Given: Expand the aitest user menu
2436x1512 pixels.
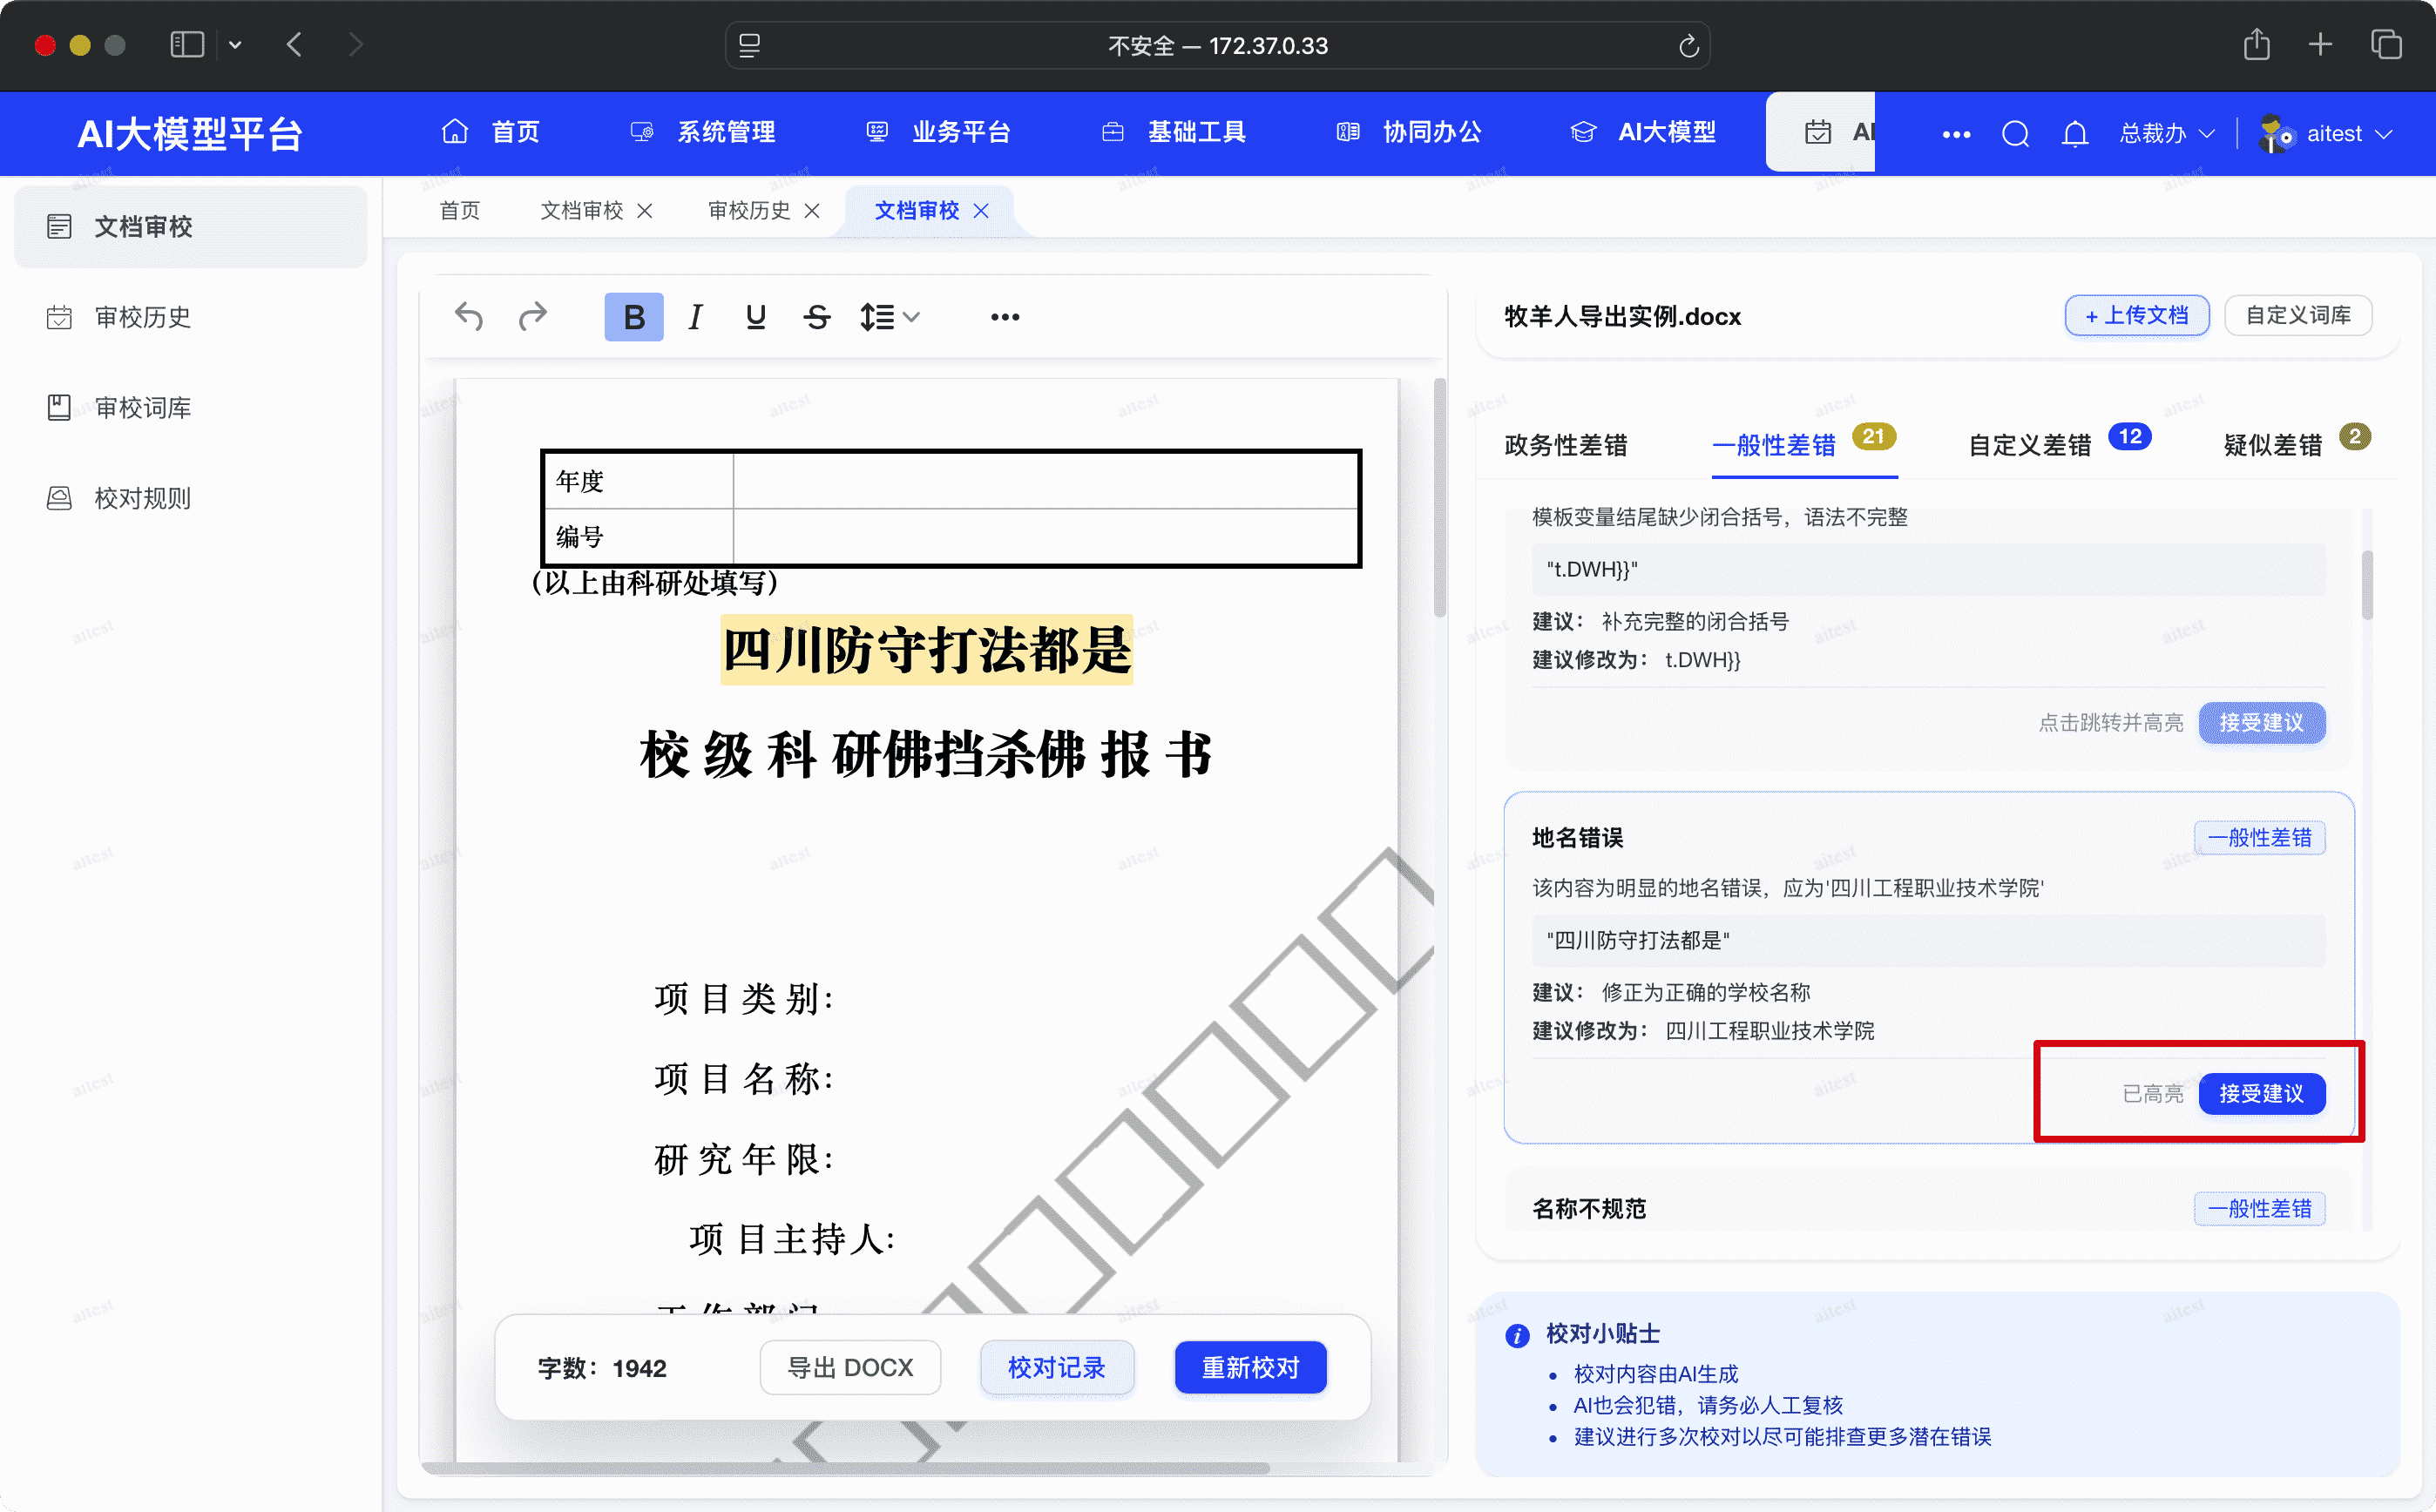Looking at the screenshot, I should pyautogui.click(x=2349, y=133).
